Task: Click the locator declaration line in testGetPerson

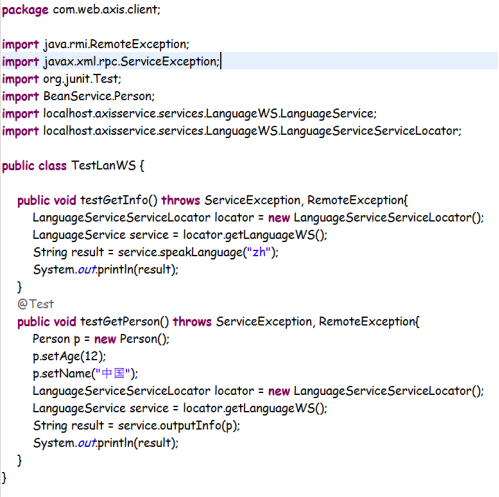Action: pos(258,391)
